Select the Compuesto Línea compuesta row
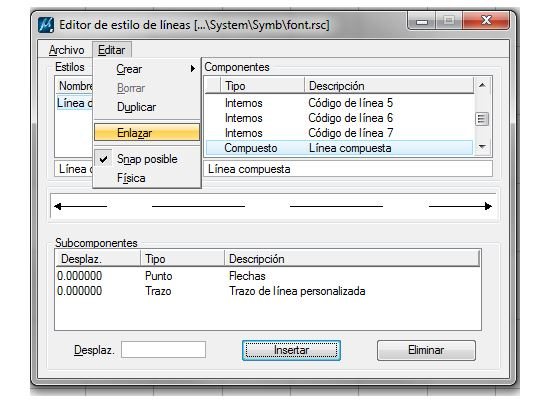Screen dimensions: 535x403 339,148
